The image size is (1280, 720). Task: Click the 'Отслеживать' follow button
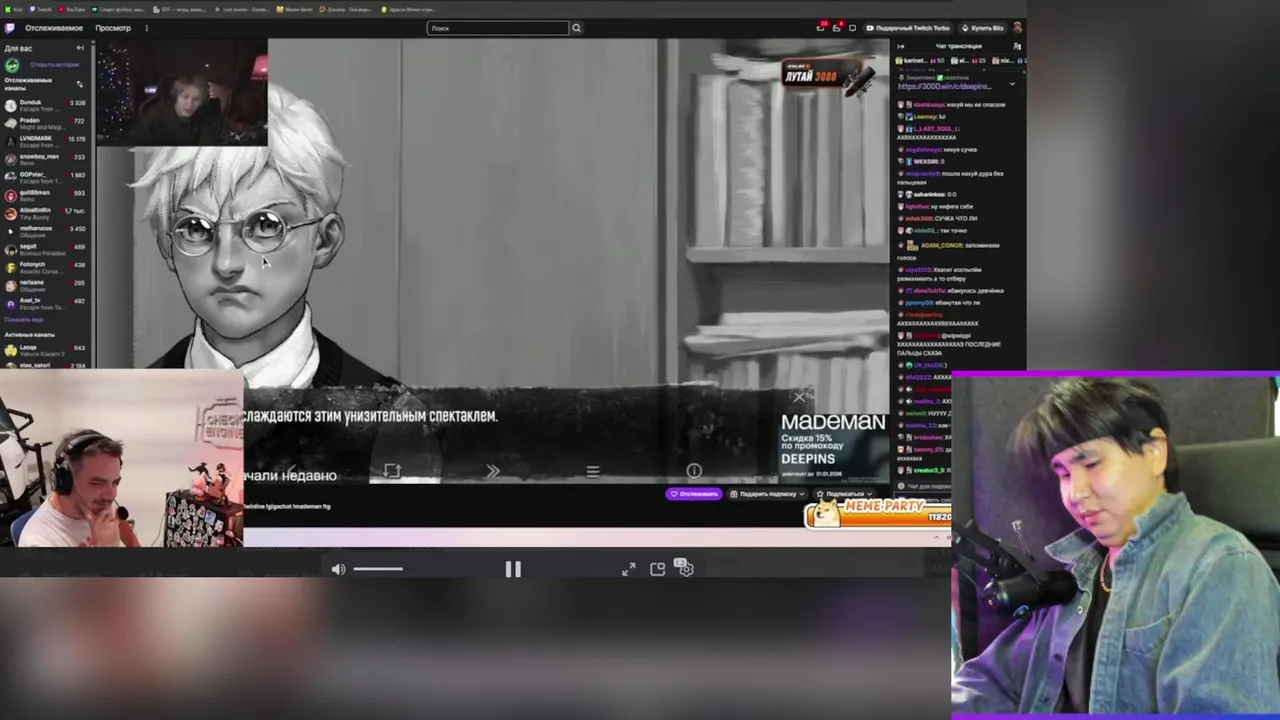tap(694, 494)
